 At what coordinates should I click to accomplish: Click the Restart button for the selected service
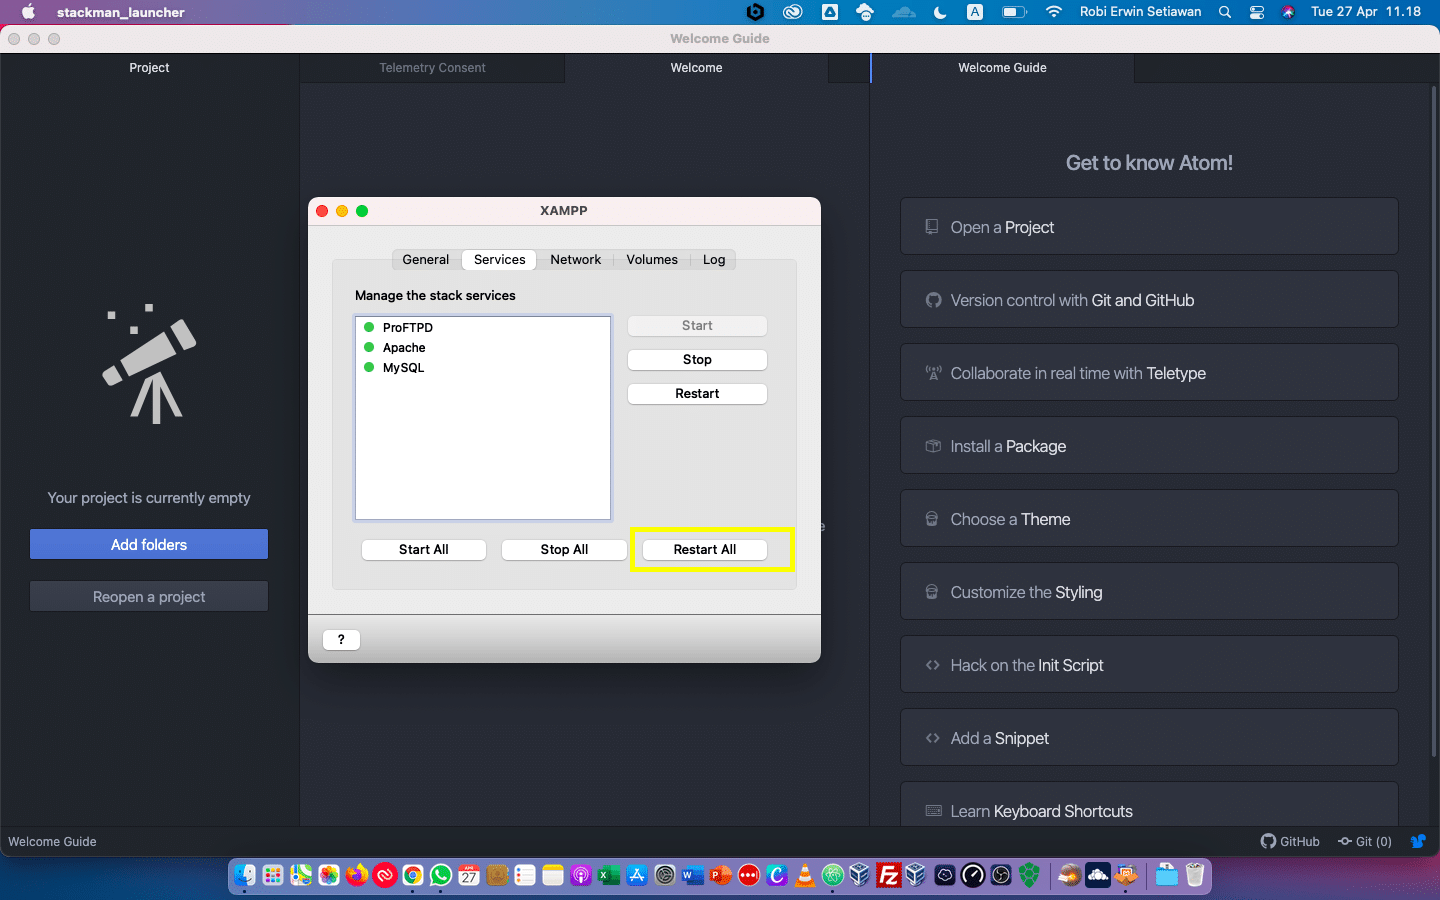697,394
